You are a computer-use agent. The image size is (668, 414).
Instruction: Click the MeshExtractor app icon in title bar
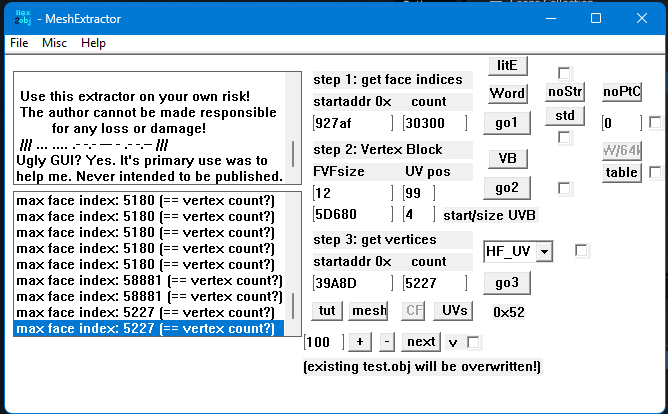tap(22, 18)
